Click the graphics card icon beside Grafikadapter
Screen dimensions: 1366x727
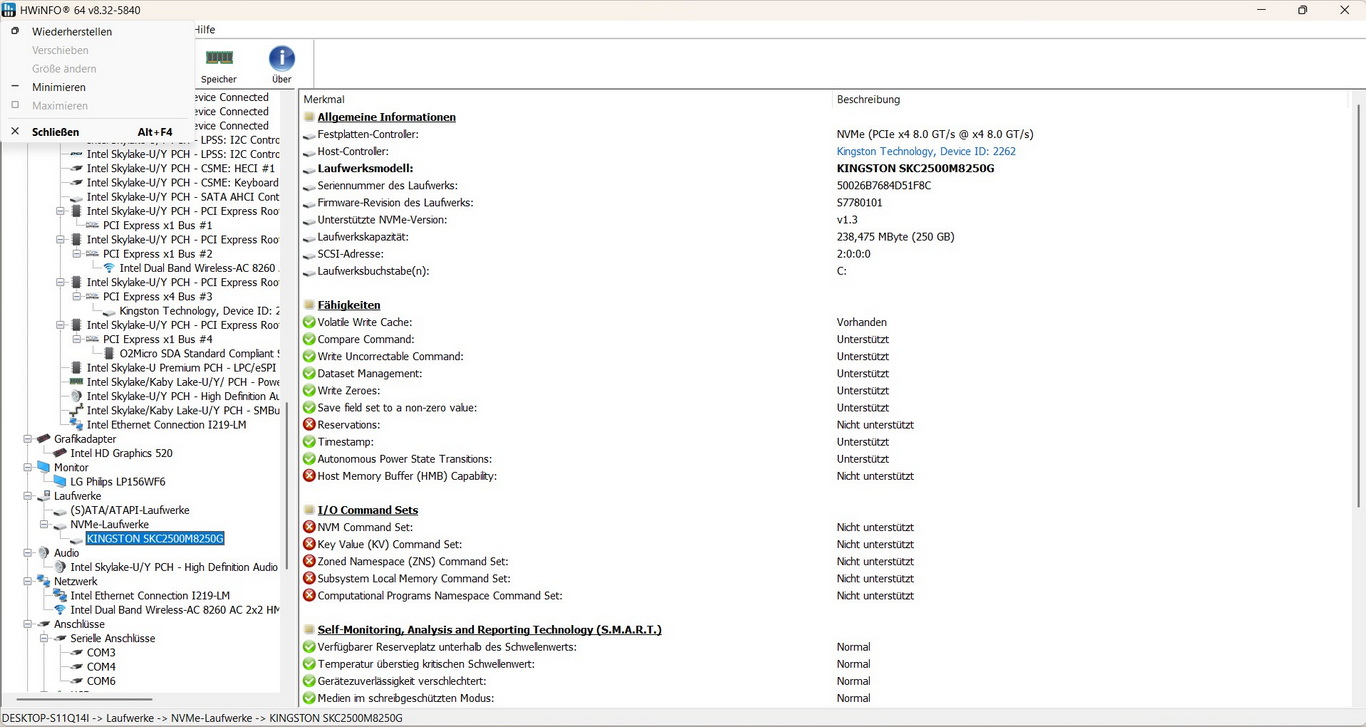click(x=44, y=439)
